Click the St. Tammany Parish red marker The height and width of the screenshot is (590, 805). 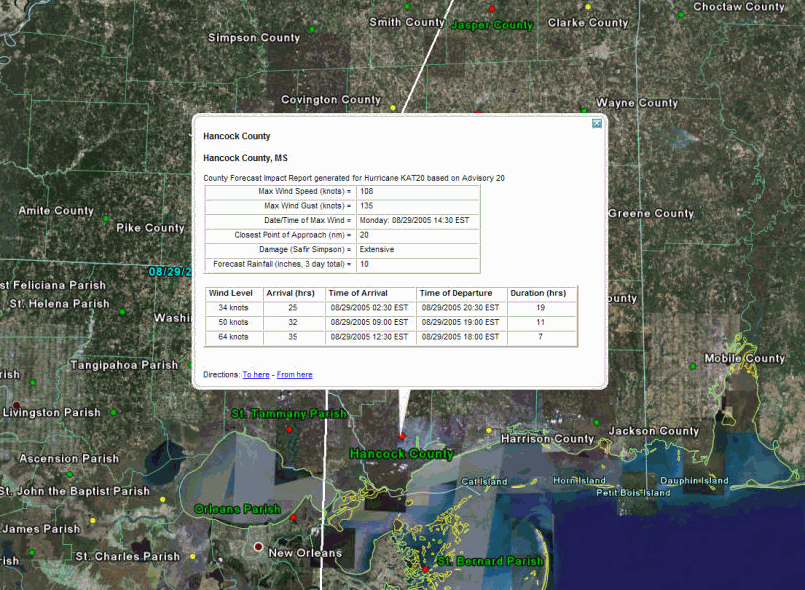[x=290, y=429]
